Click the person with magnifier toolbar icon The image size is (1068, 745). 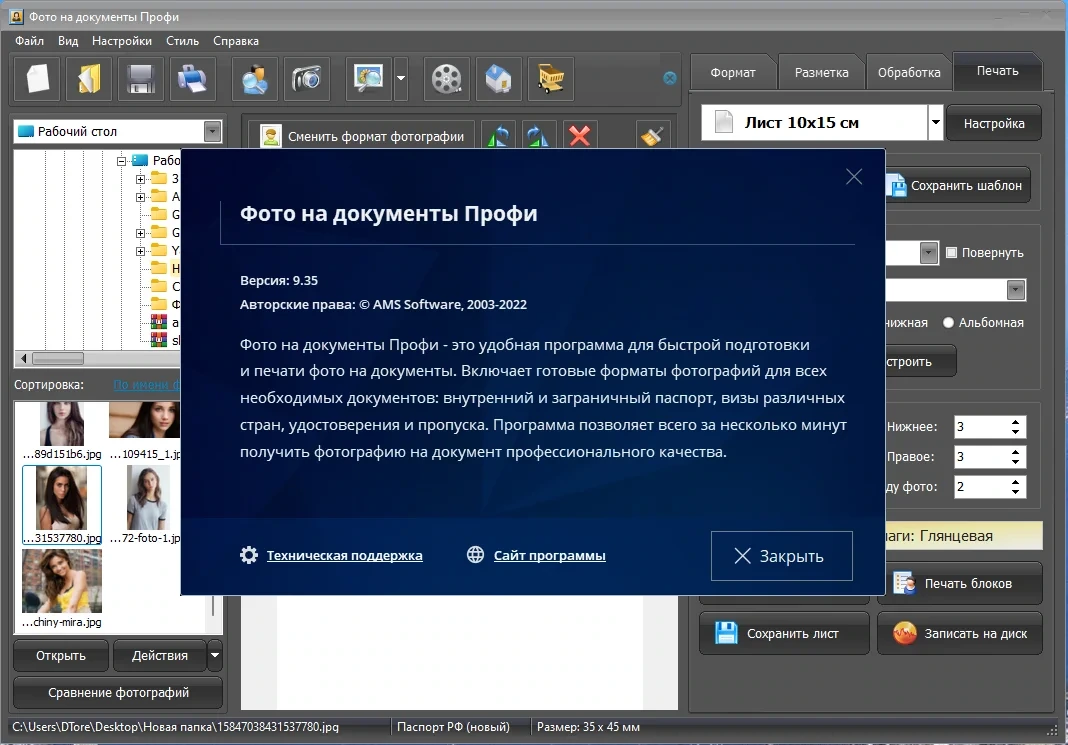[255, 79]
